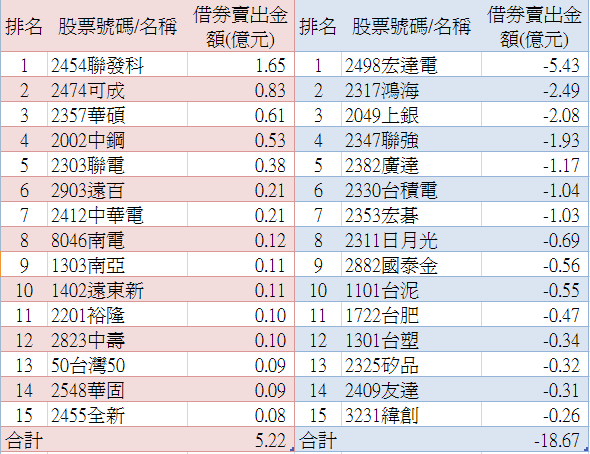
Task: Click the 2382廣達 cell
Action: click(411, 165)
